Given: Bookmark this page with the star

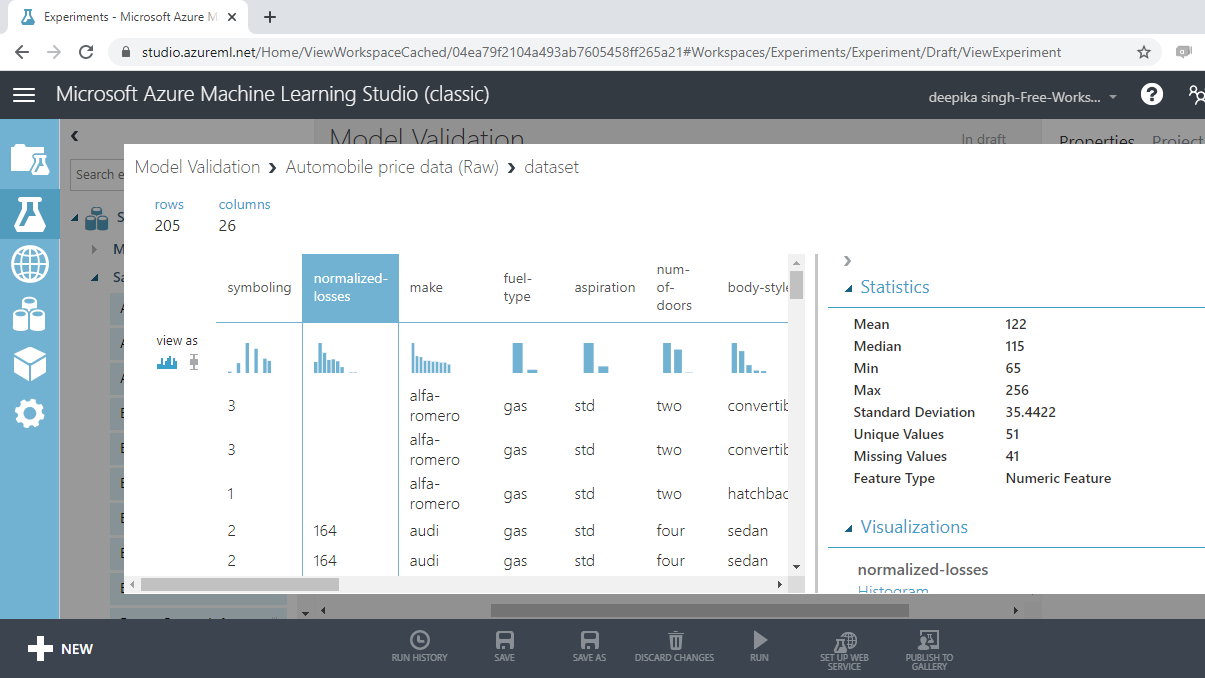Looking at the screenshot, I should point(1144,52).
